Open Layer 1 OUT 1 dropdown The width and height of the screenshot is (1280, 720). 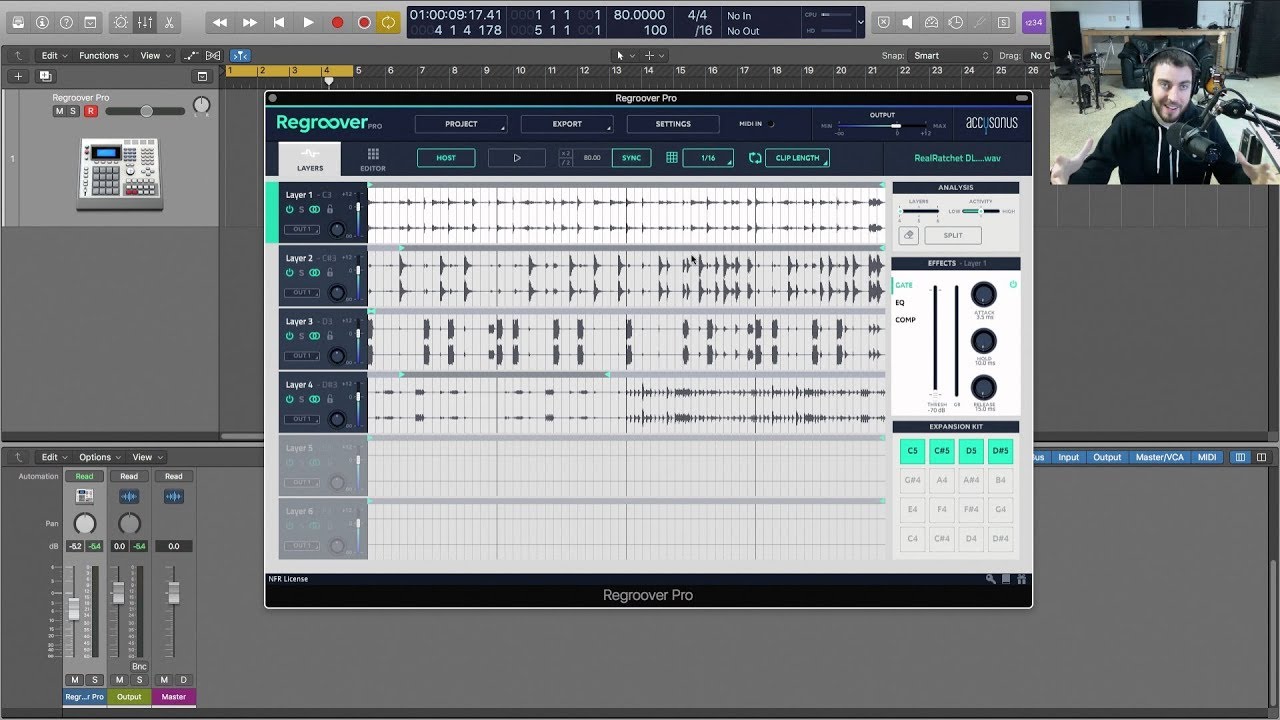(302, 229)
